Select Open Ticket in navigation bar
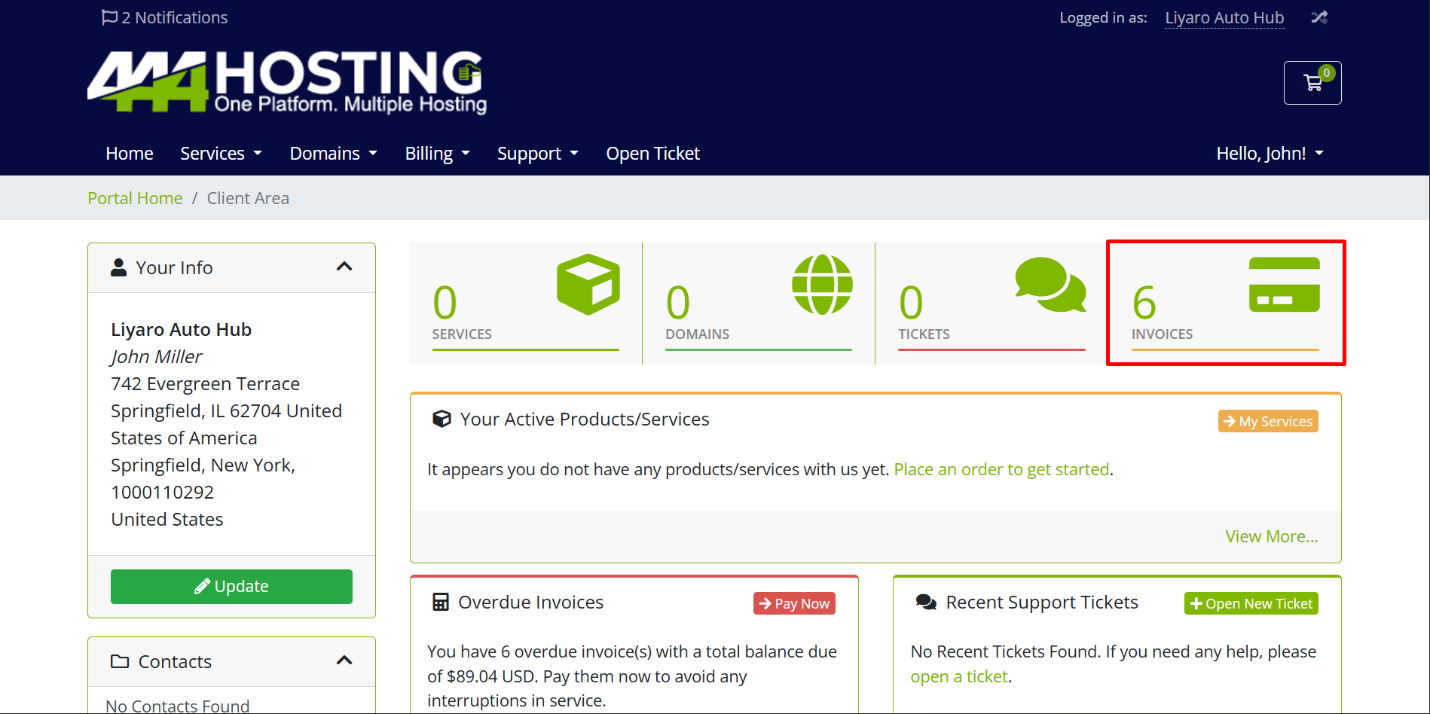 click(x=652, y=153)
